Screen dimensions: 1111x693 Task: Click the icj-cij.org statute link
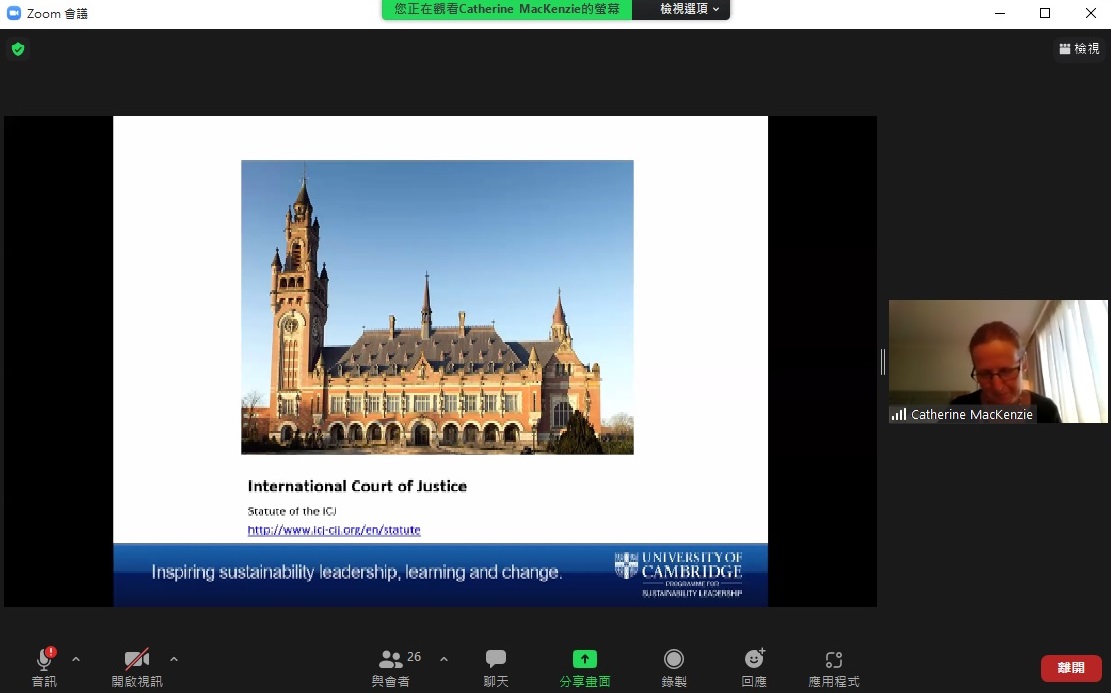coord(334,530)
